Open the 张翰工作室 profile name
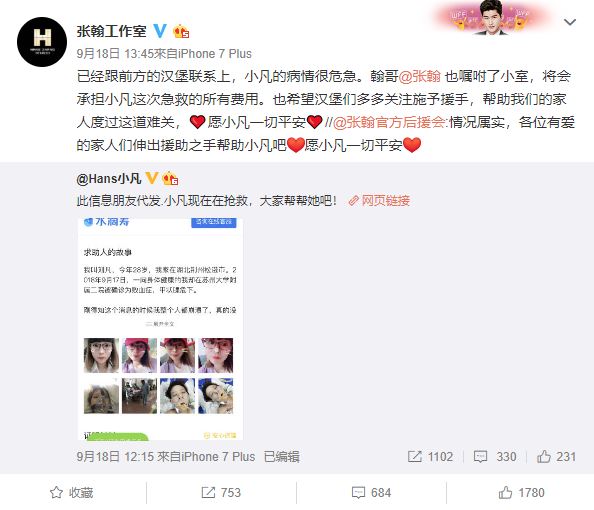The image size is (594, 510). (x=111, y=31)
